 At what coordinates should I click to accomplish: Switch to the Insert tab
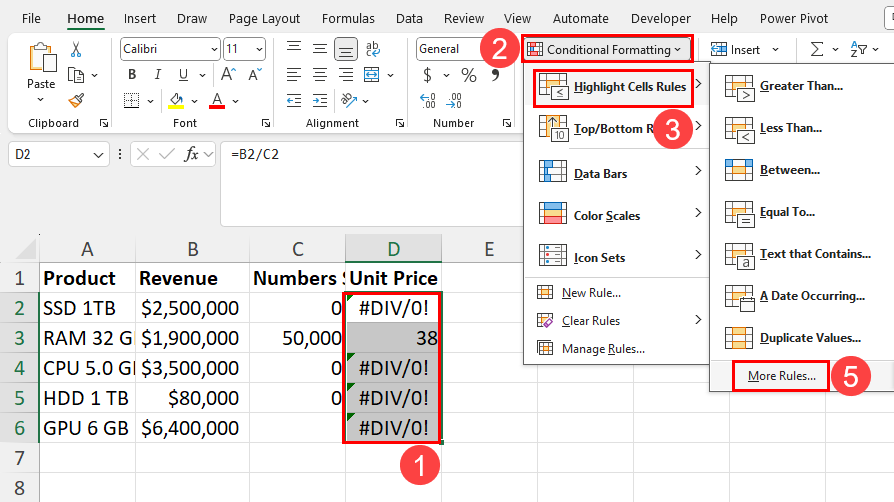click(140, 19)
